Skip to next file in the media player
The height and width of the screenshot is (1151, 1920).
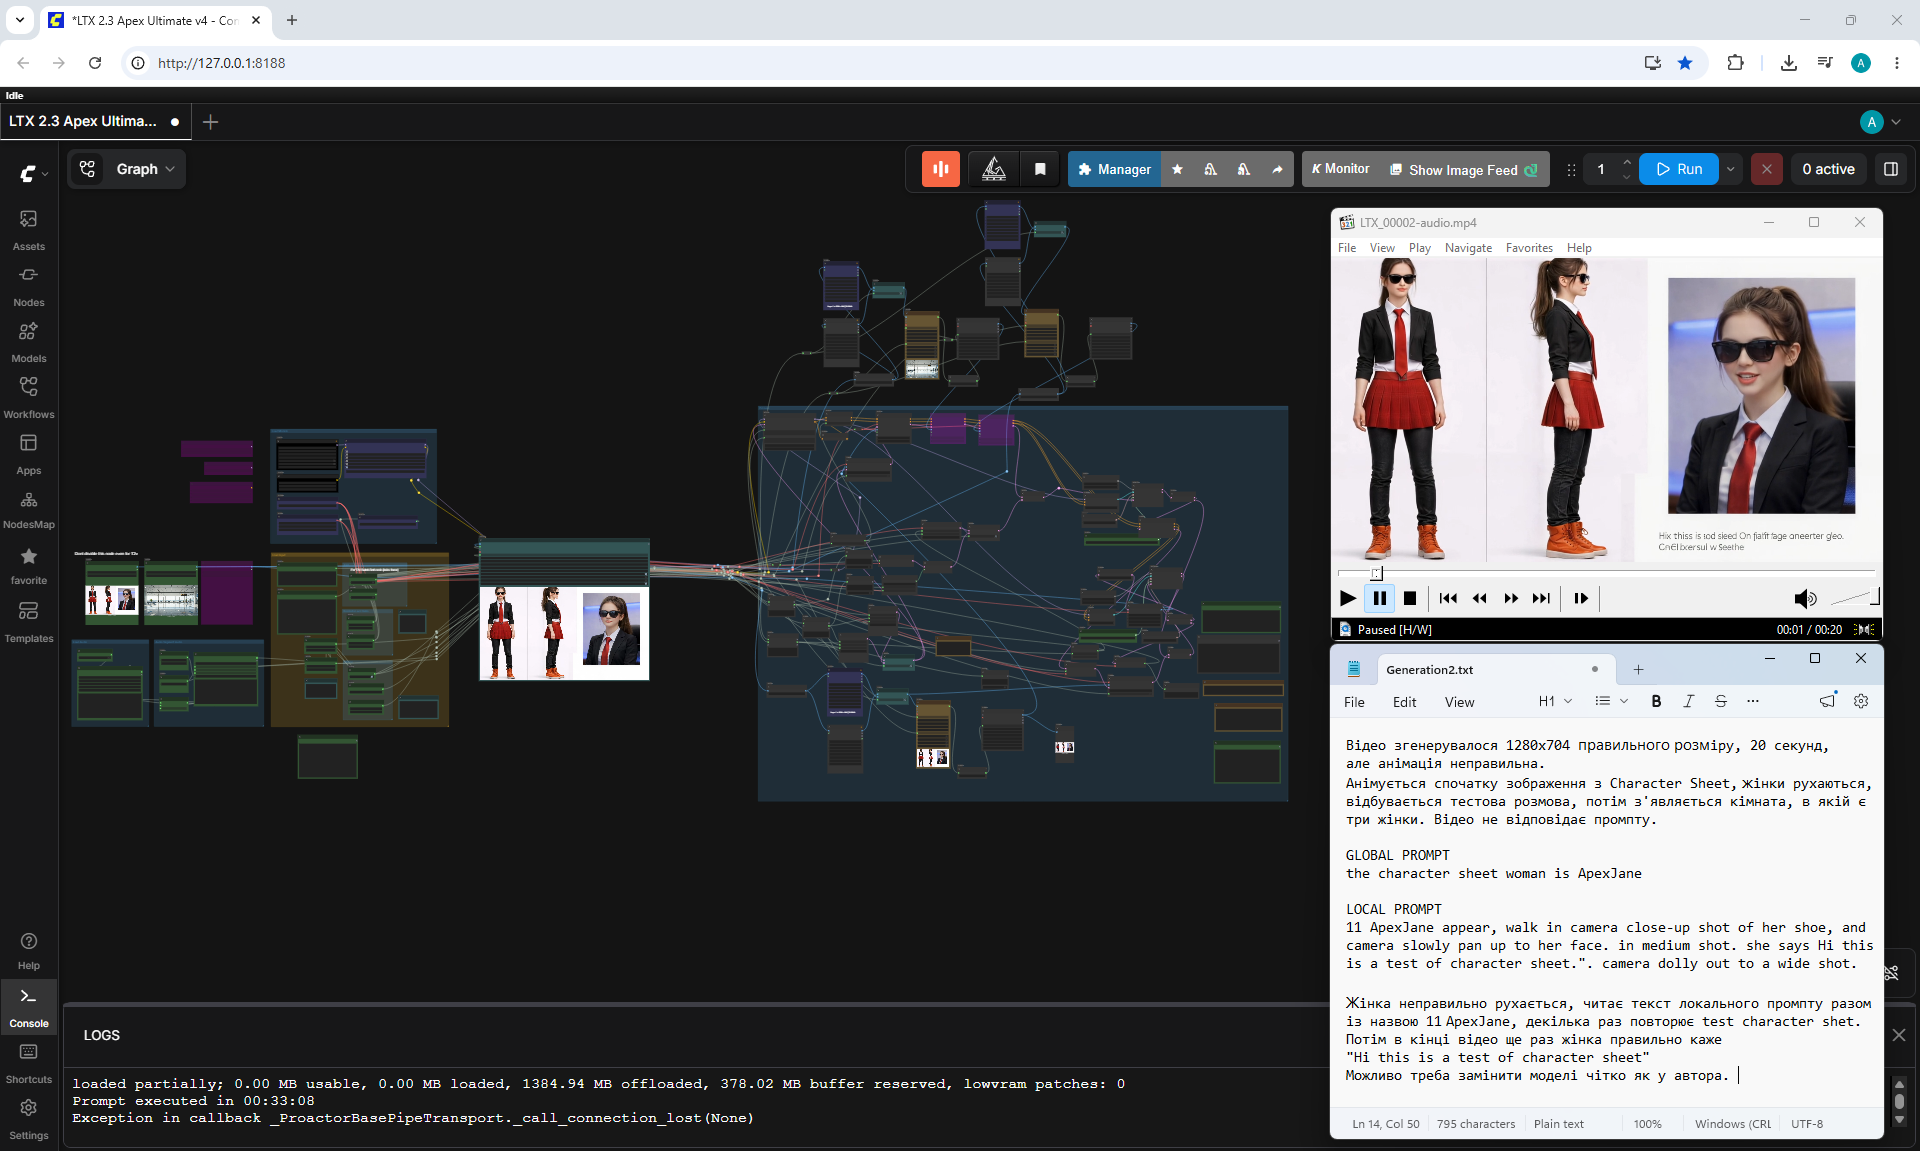coord(1541,598)
